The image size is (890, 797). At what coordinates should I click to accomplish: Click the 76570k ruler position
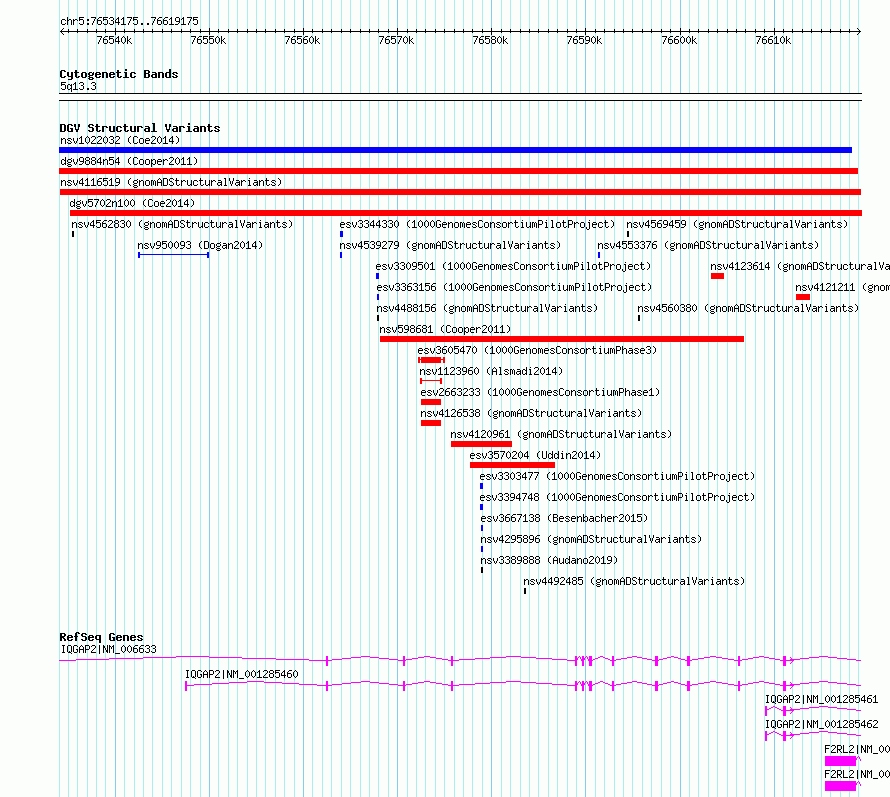click(x=396, y=40)
